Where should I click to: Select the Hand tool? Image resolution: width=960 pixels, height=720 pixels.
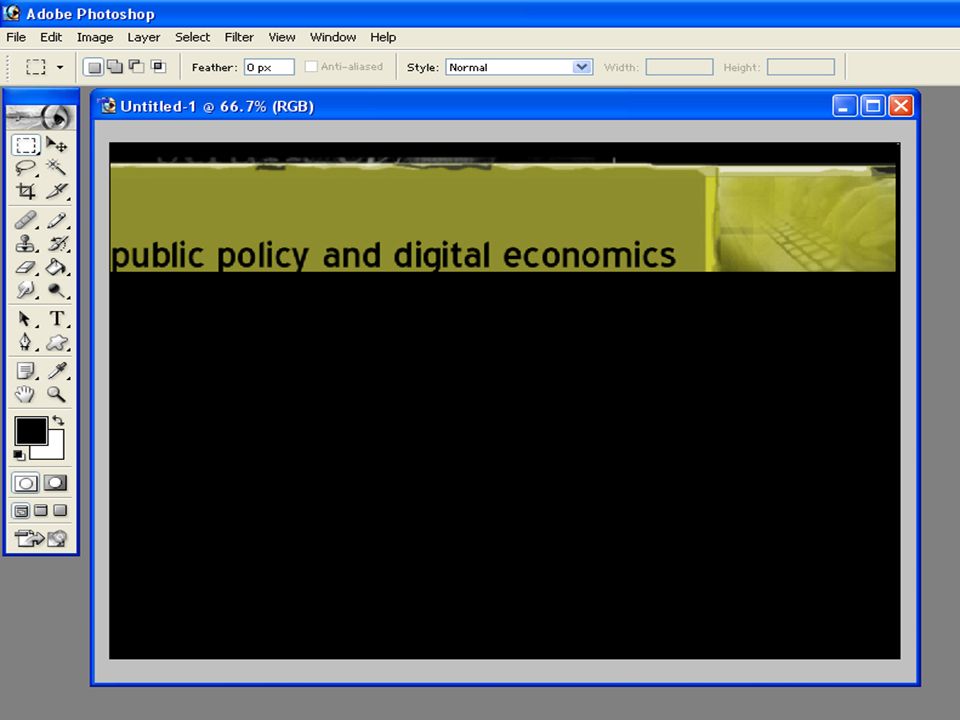[x=26, y=394]
